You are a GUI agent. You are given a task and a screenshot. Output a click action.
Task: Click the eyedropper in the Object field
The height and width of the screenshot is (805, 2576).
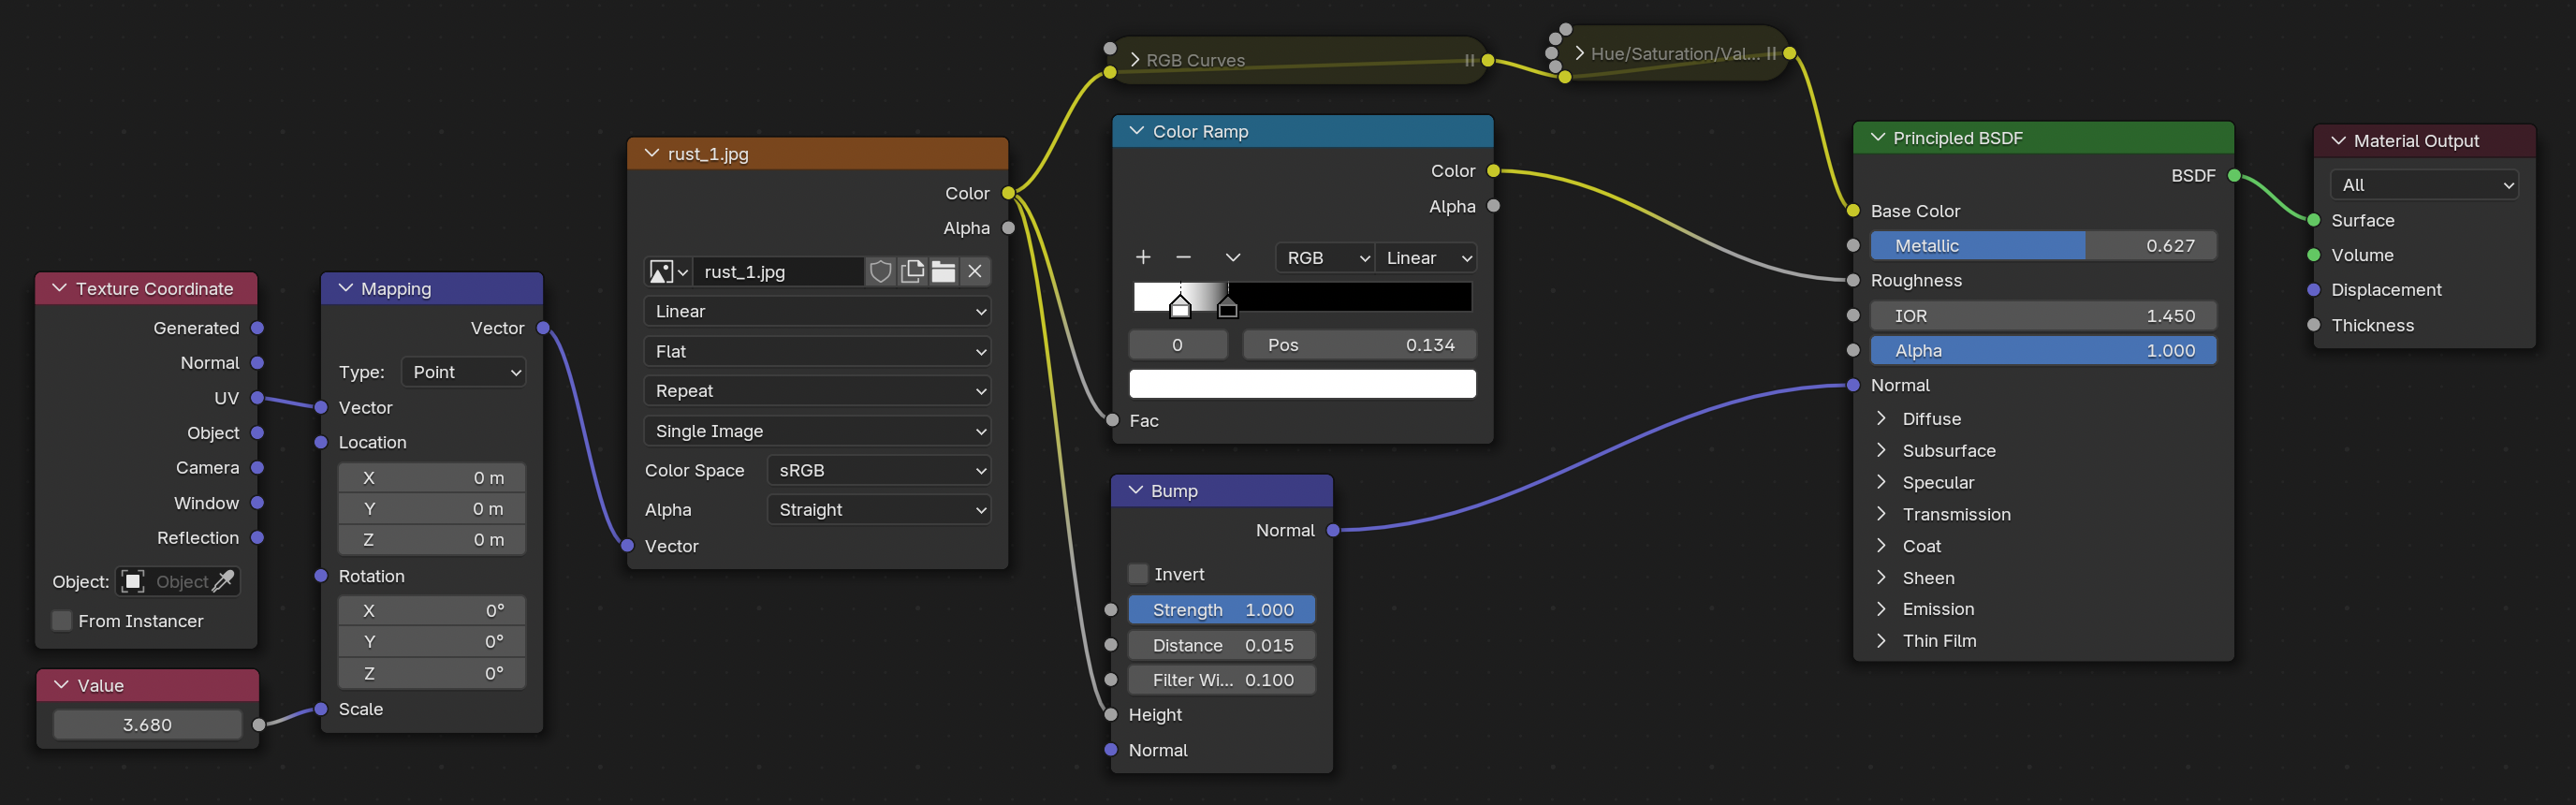[224, 581]
